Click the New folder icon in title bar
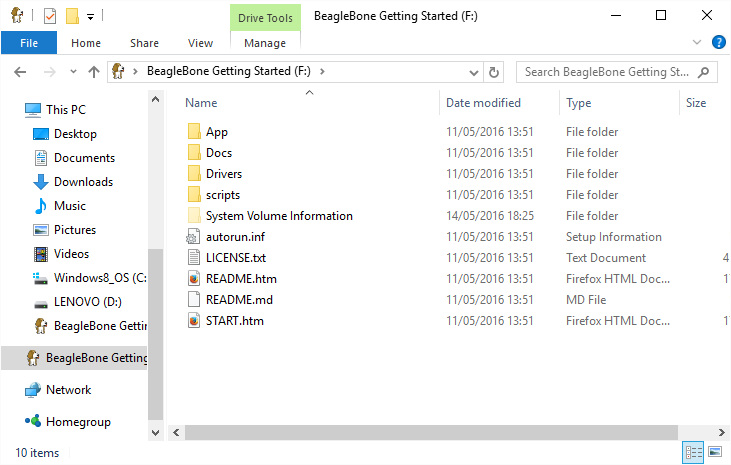Image resolution: width=731 pixels, height=465 pixels. (x=72, y=16)
